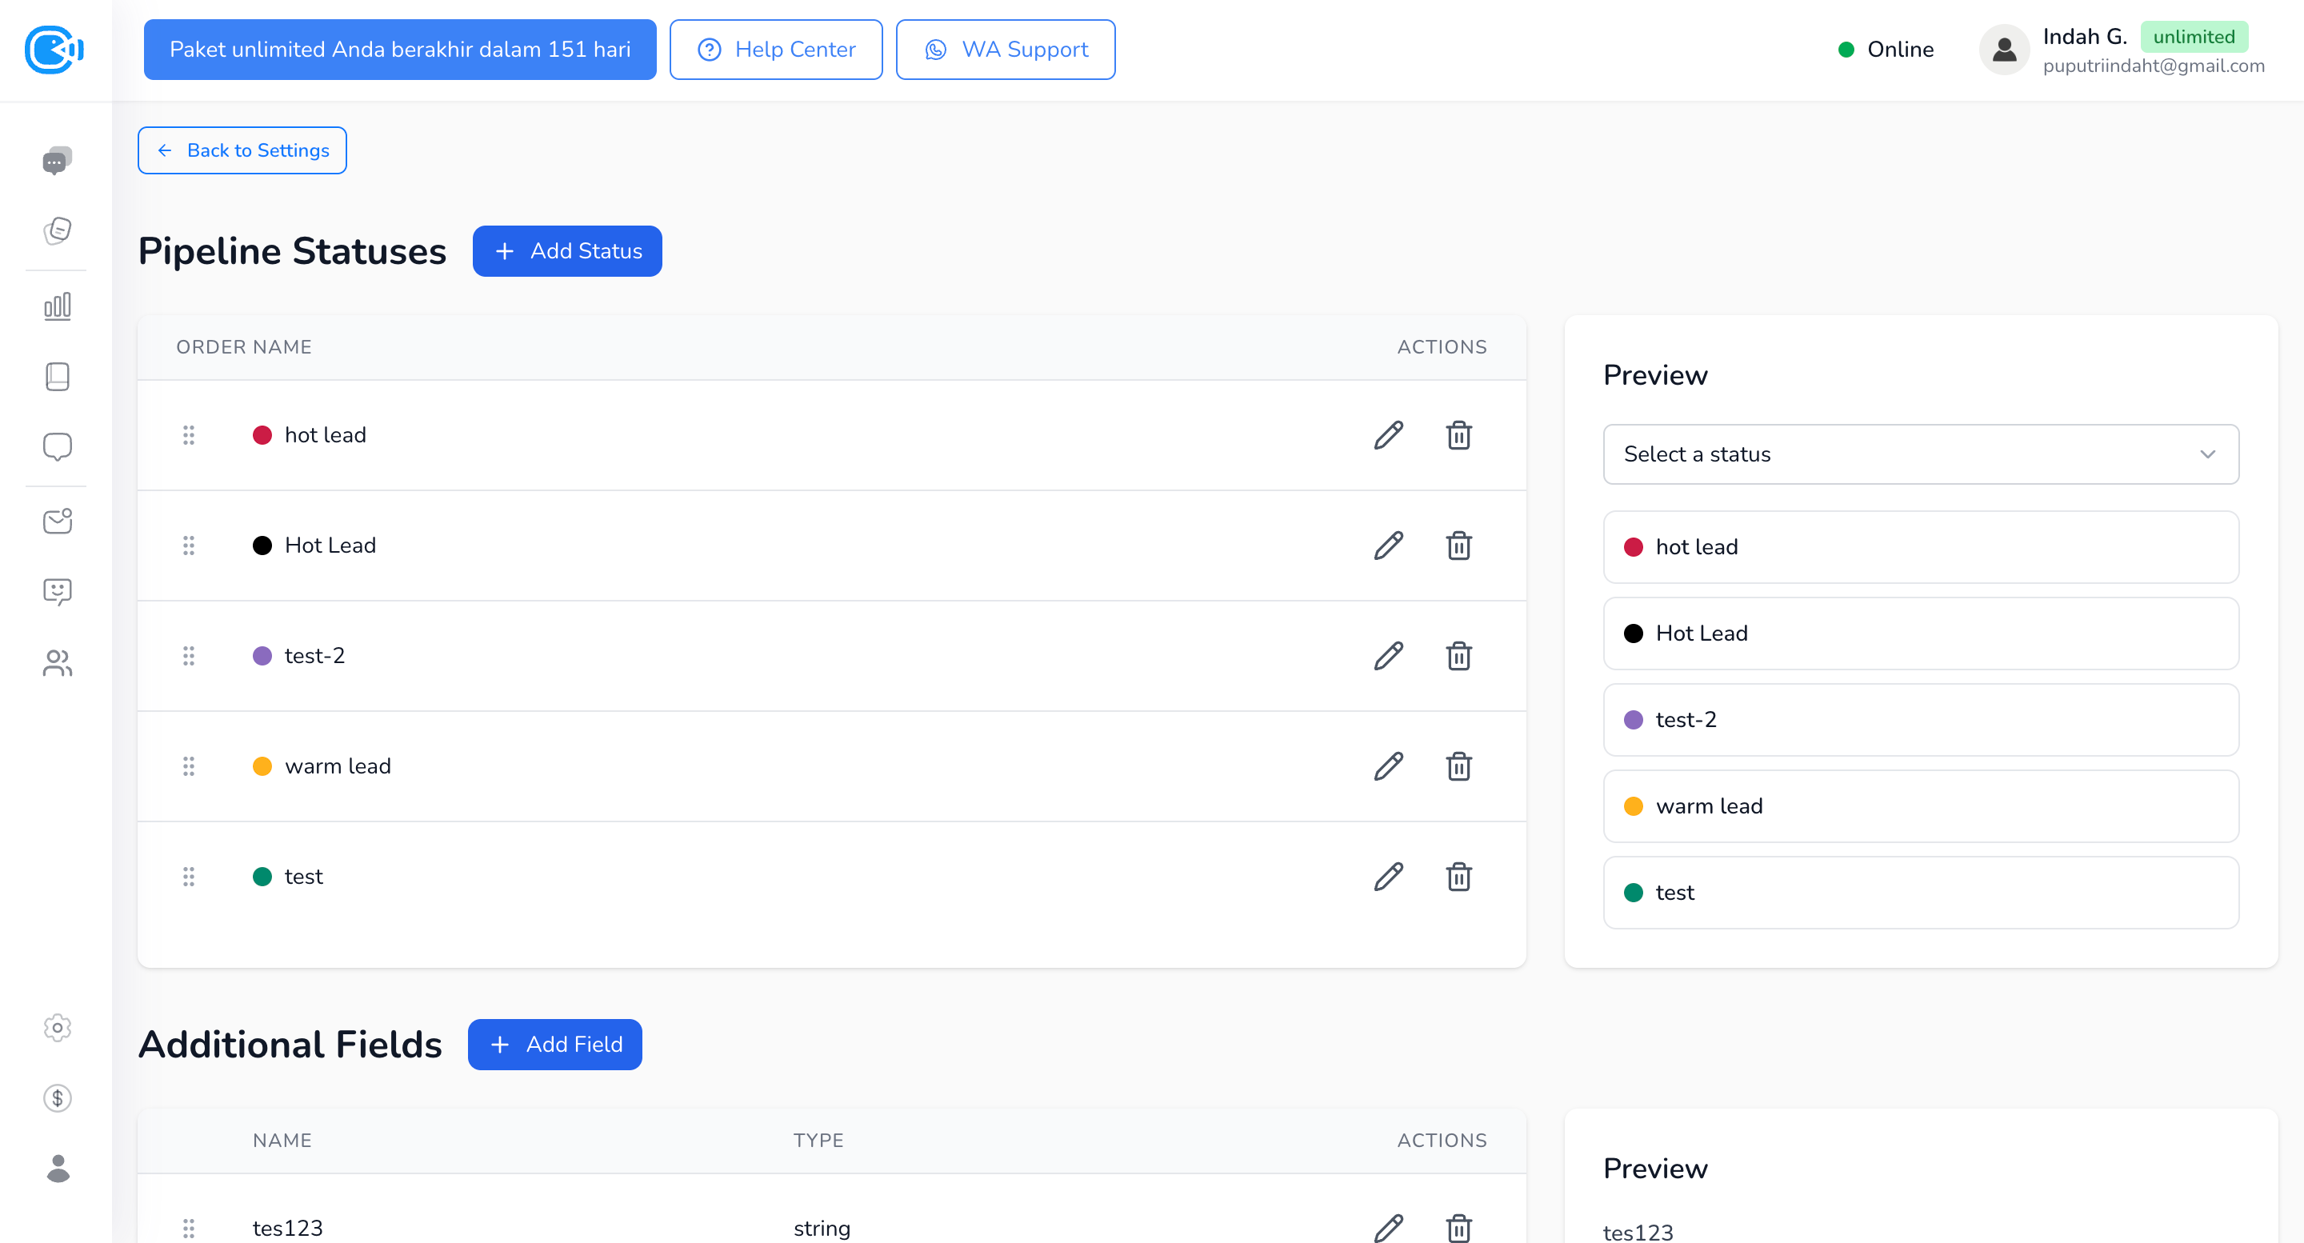Click the Add Status button
This screenshot has width=2304, height=1243.
point(567,251)
